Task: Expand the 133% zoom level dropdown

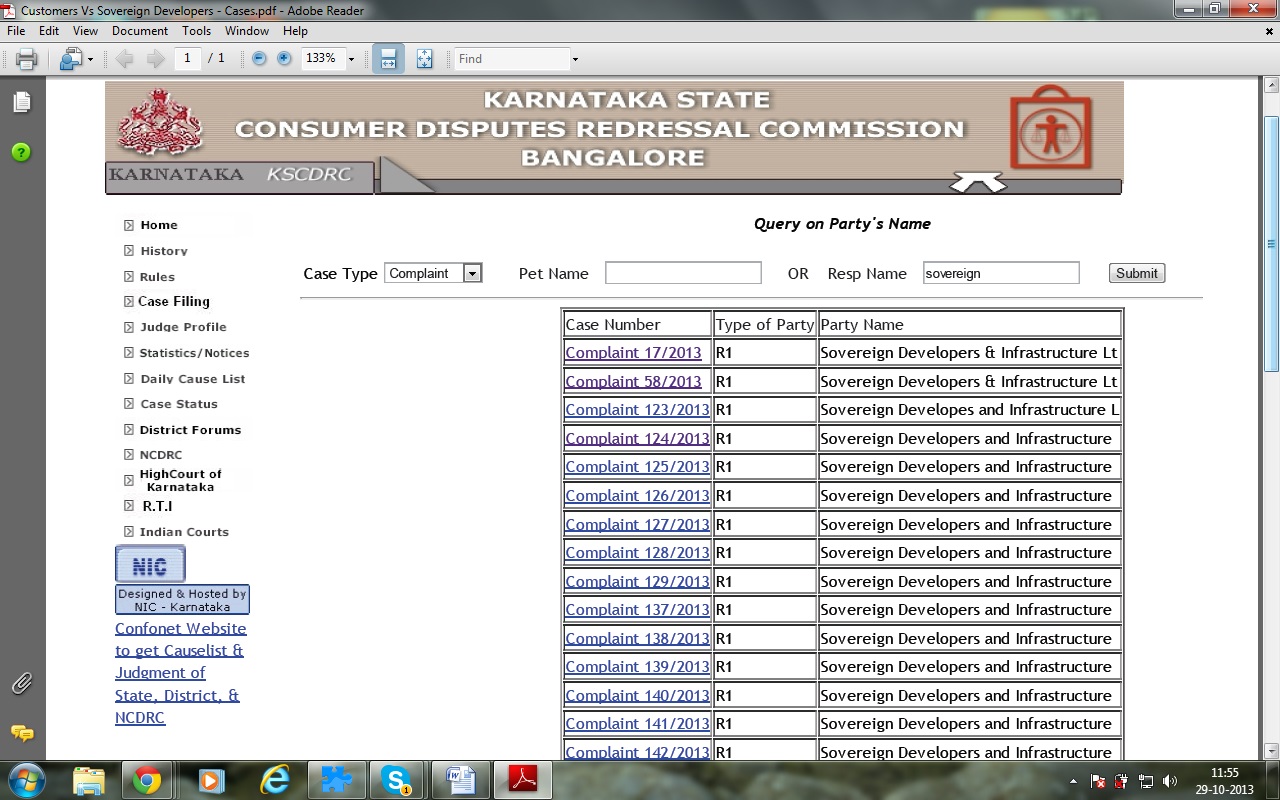Action: tap(351, 60)
